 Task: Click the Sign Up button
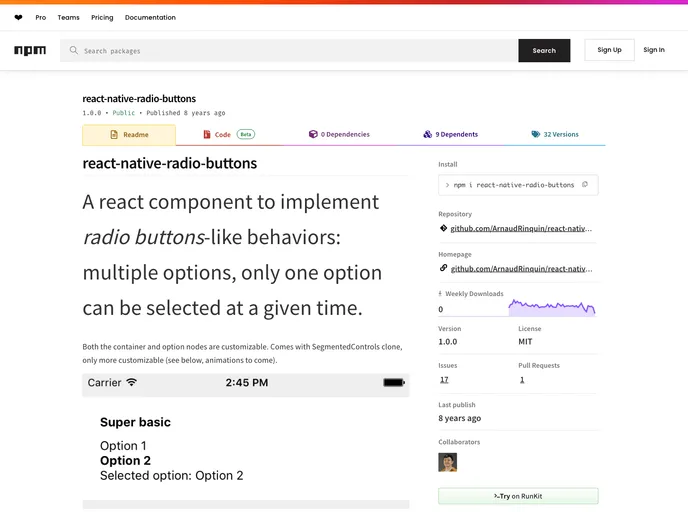coord(609,50)
